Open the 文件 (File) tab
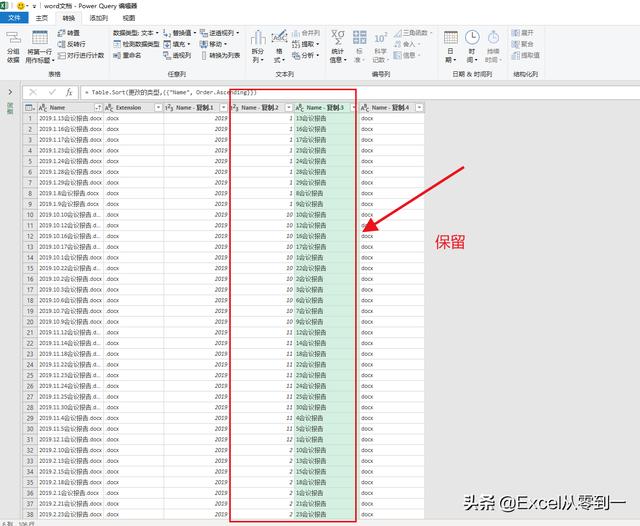 (x=14, y=18)
